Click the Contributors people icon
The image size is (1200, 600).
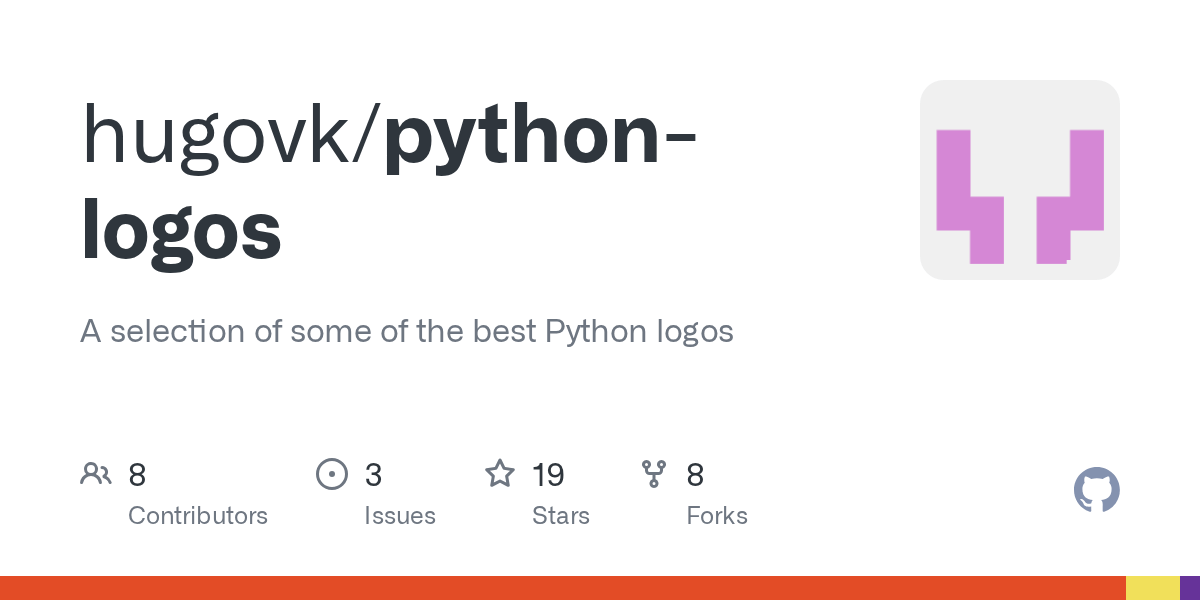[96, 473]
